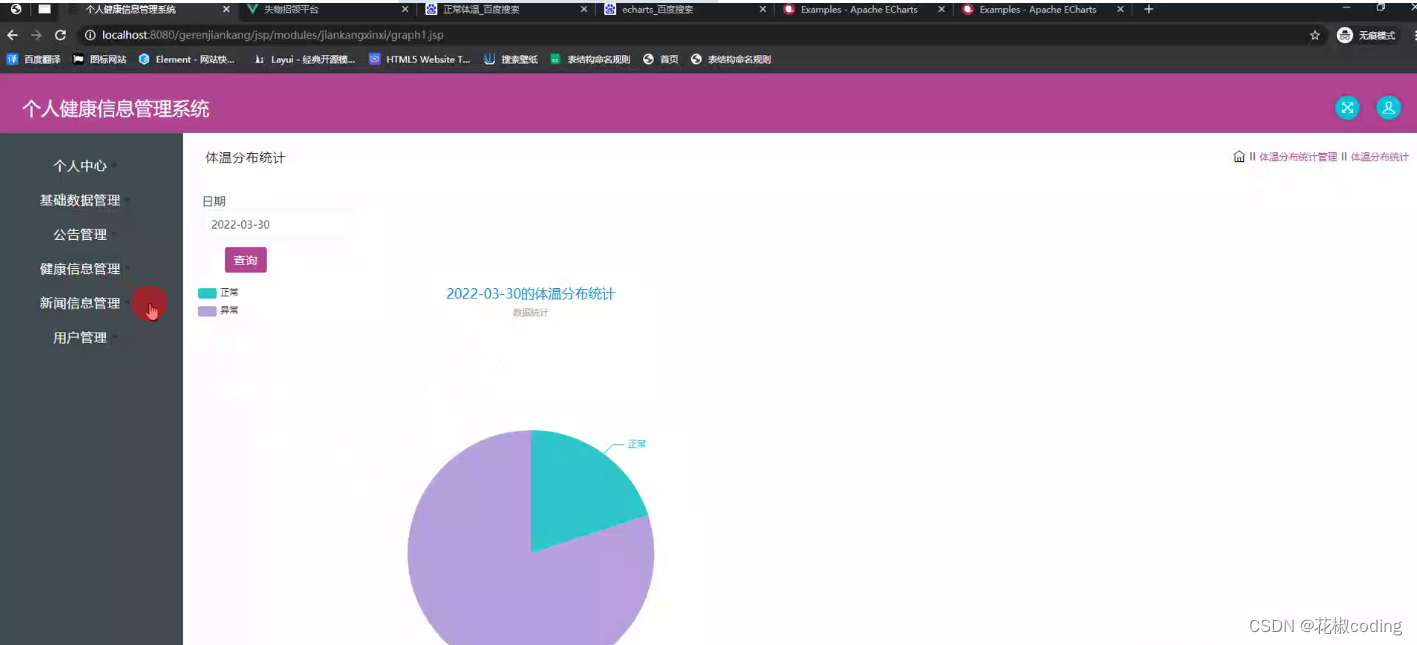Expand 公告管理 sidebar menu
This screenshot has height=645, width=1417.
click(80, 234)
